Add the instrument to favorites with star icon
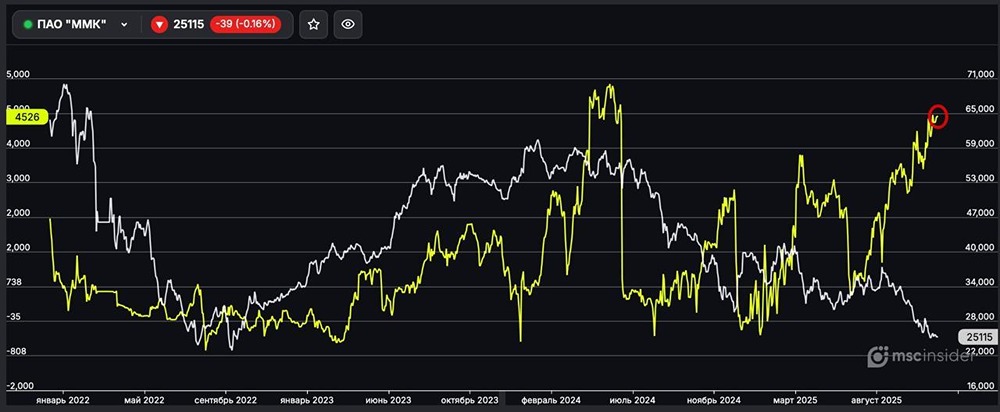The width and height of the screenshot is (1000, 412). [x=313, y=24]
